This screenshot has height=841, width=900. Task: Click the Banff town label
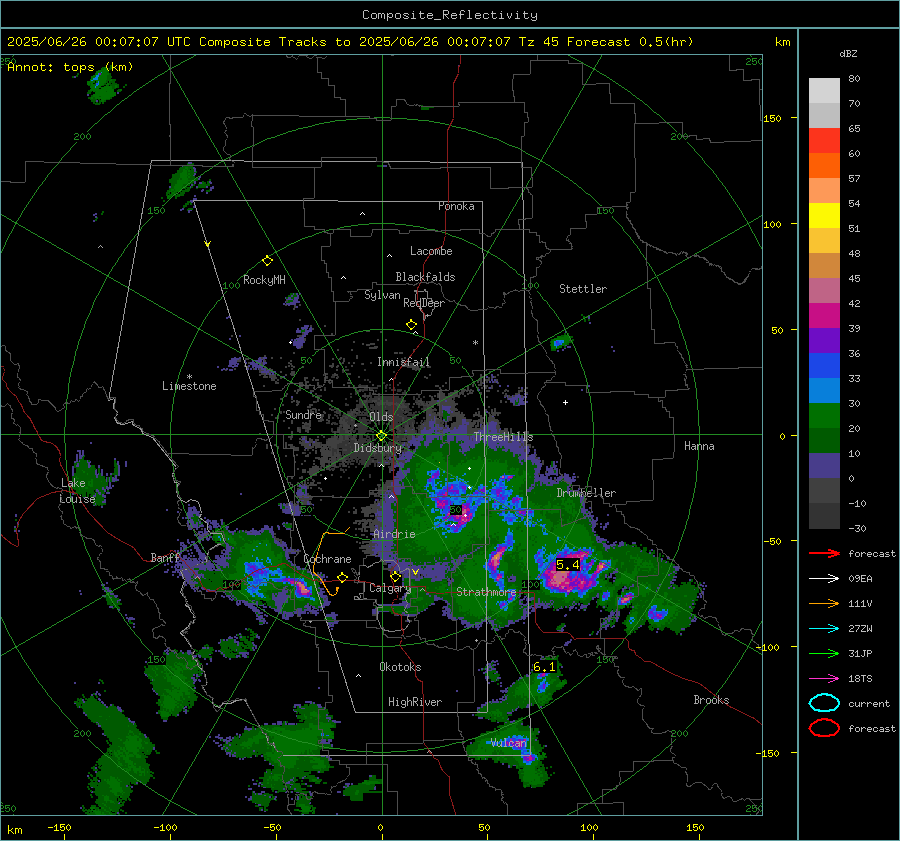(165, 558)
